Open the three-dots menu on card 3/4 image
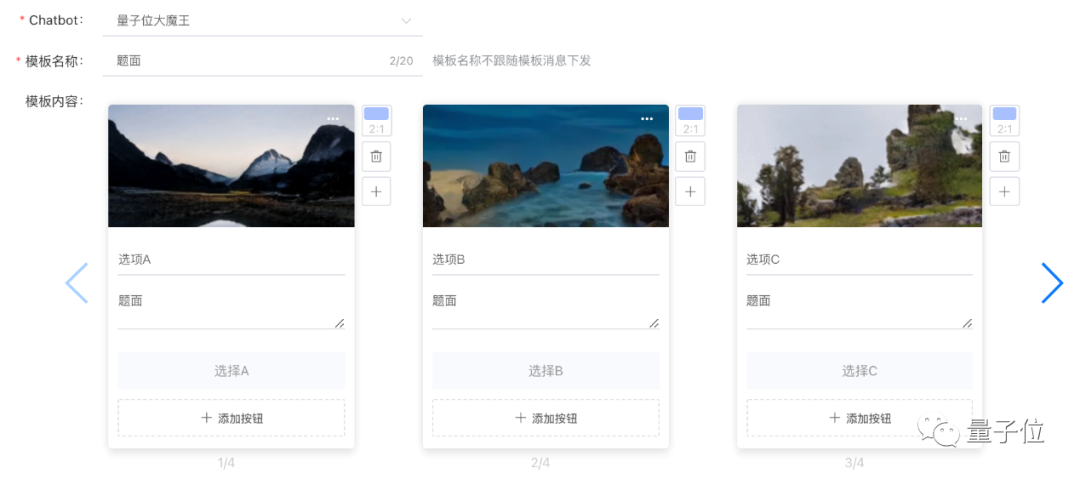 point(961,119)
